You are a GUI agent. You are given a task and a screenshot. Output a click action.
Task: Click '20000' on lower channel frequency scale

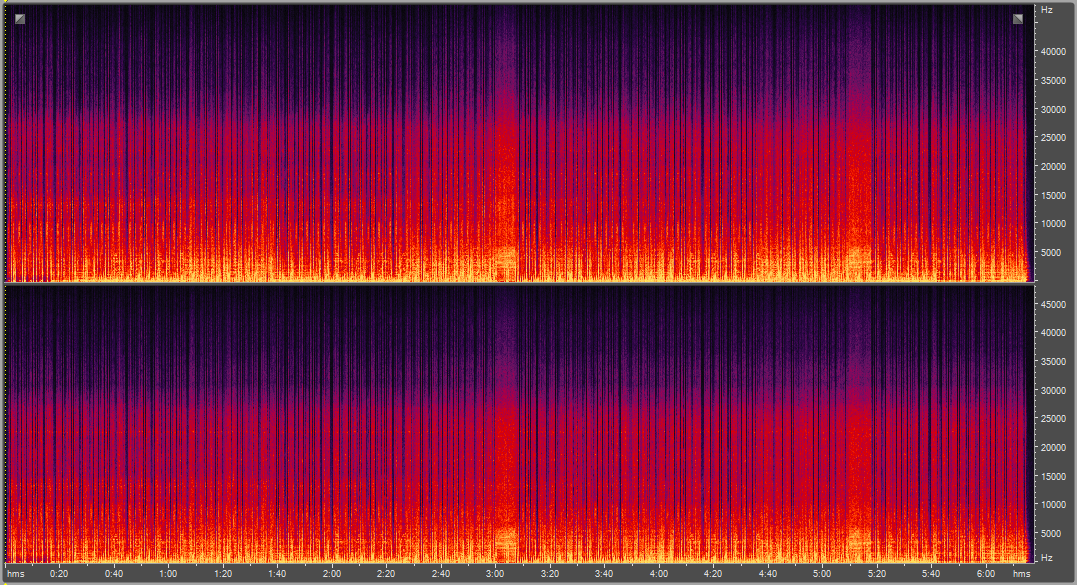coord(1053,447)
